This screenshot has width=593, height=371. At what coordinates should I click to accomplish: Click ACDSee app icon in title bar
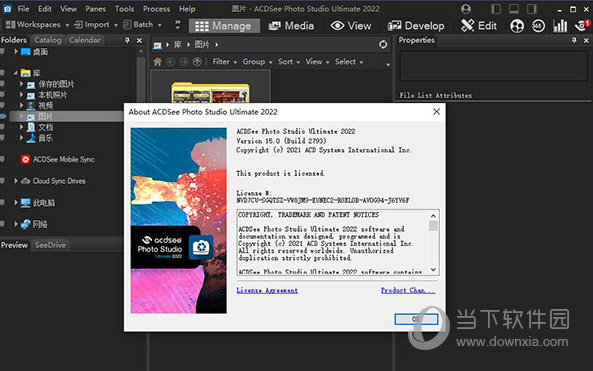tap(7, 8)
